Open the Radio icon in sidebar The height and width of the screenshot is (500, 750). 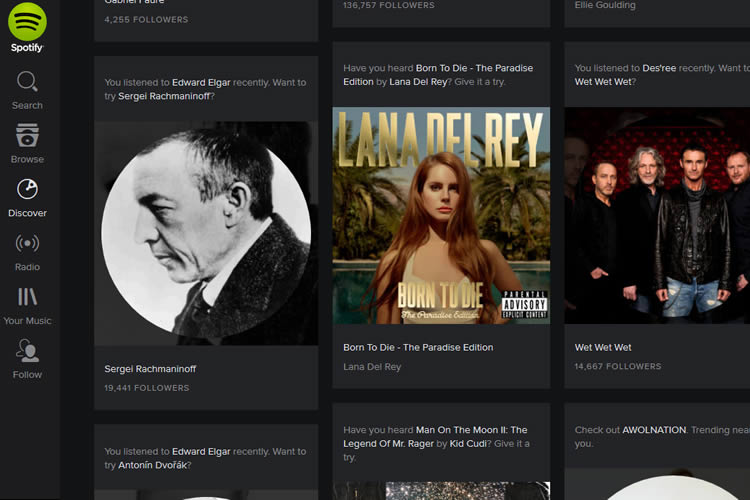(27, 244)
